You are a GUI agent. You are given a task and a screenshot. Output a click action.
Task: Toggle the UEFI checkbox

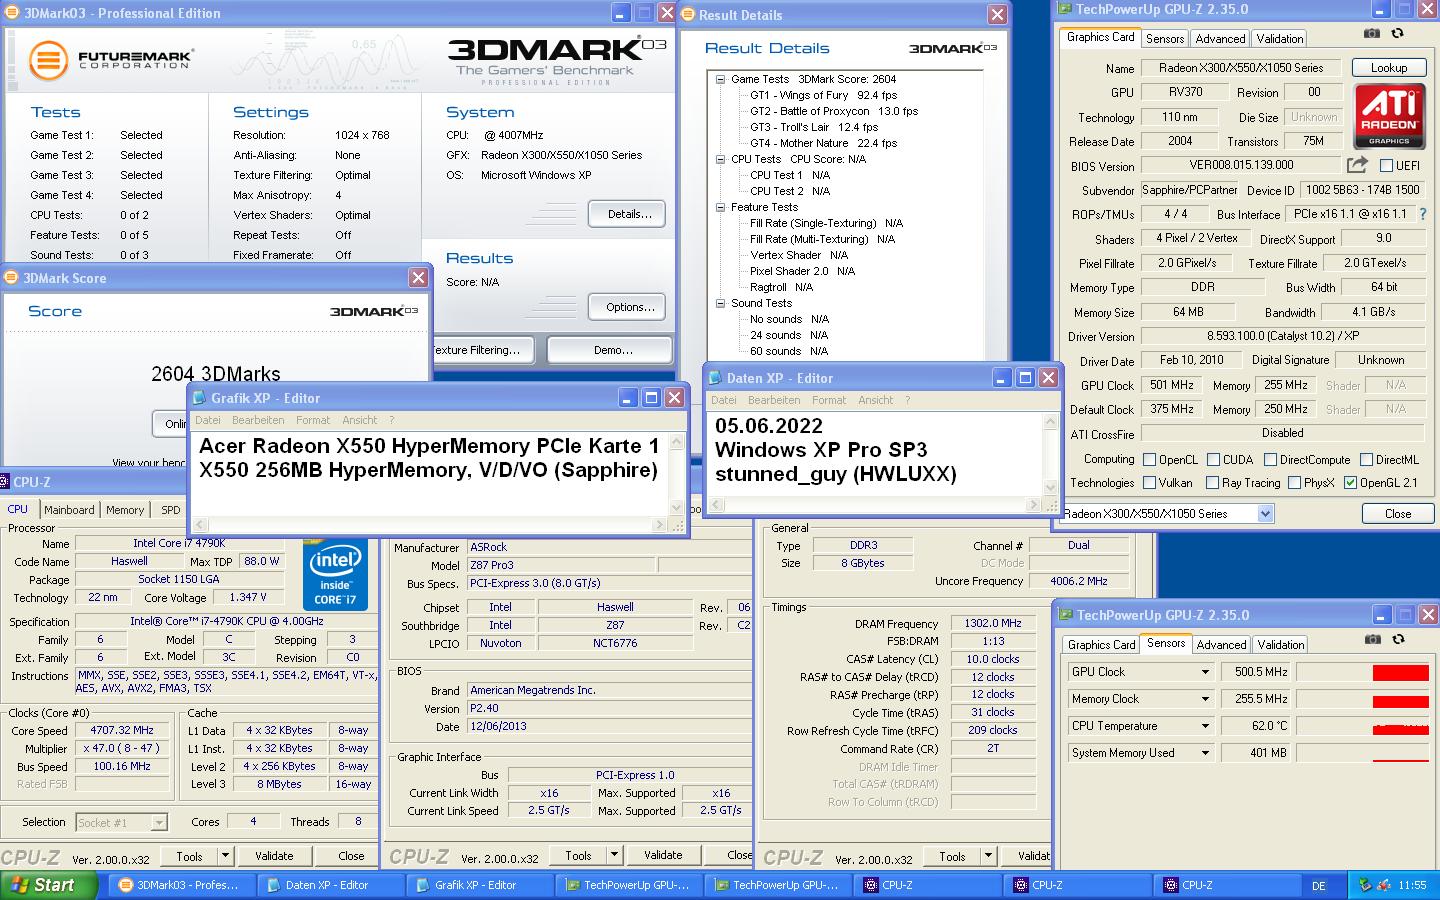tap(1386, 165)
